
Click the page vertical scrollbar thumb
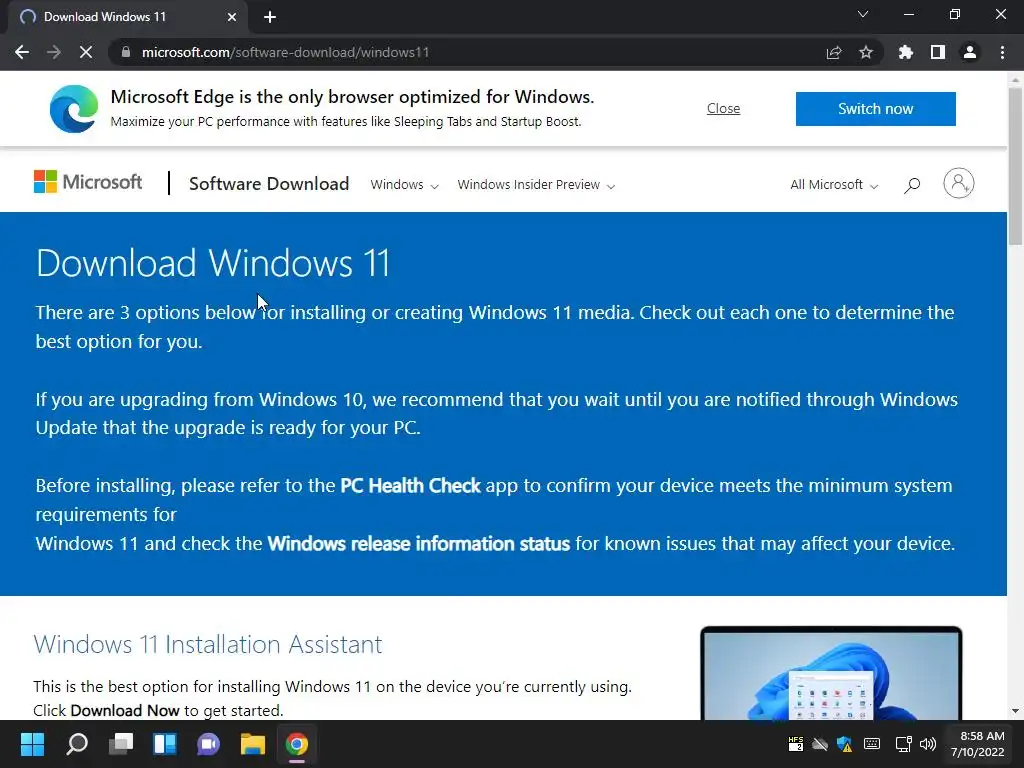point(1015,167)
